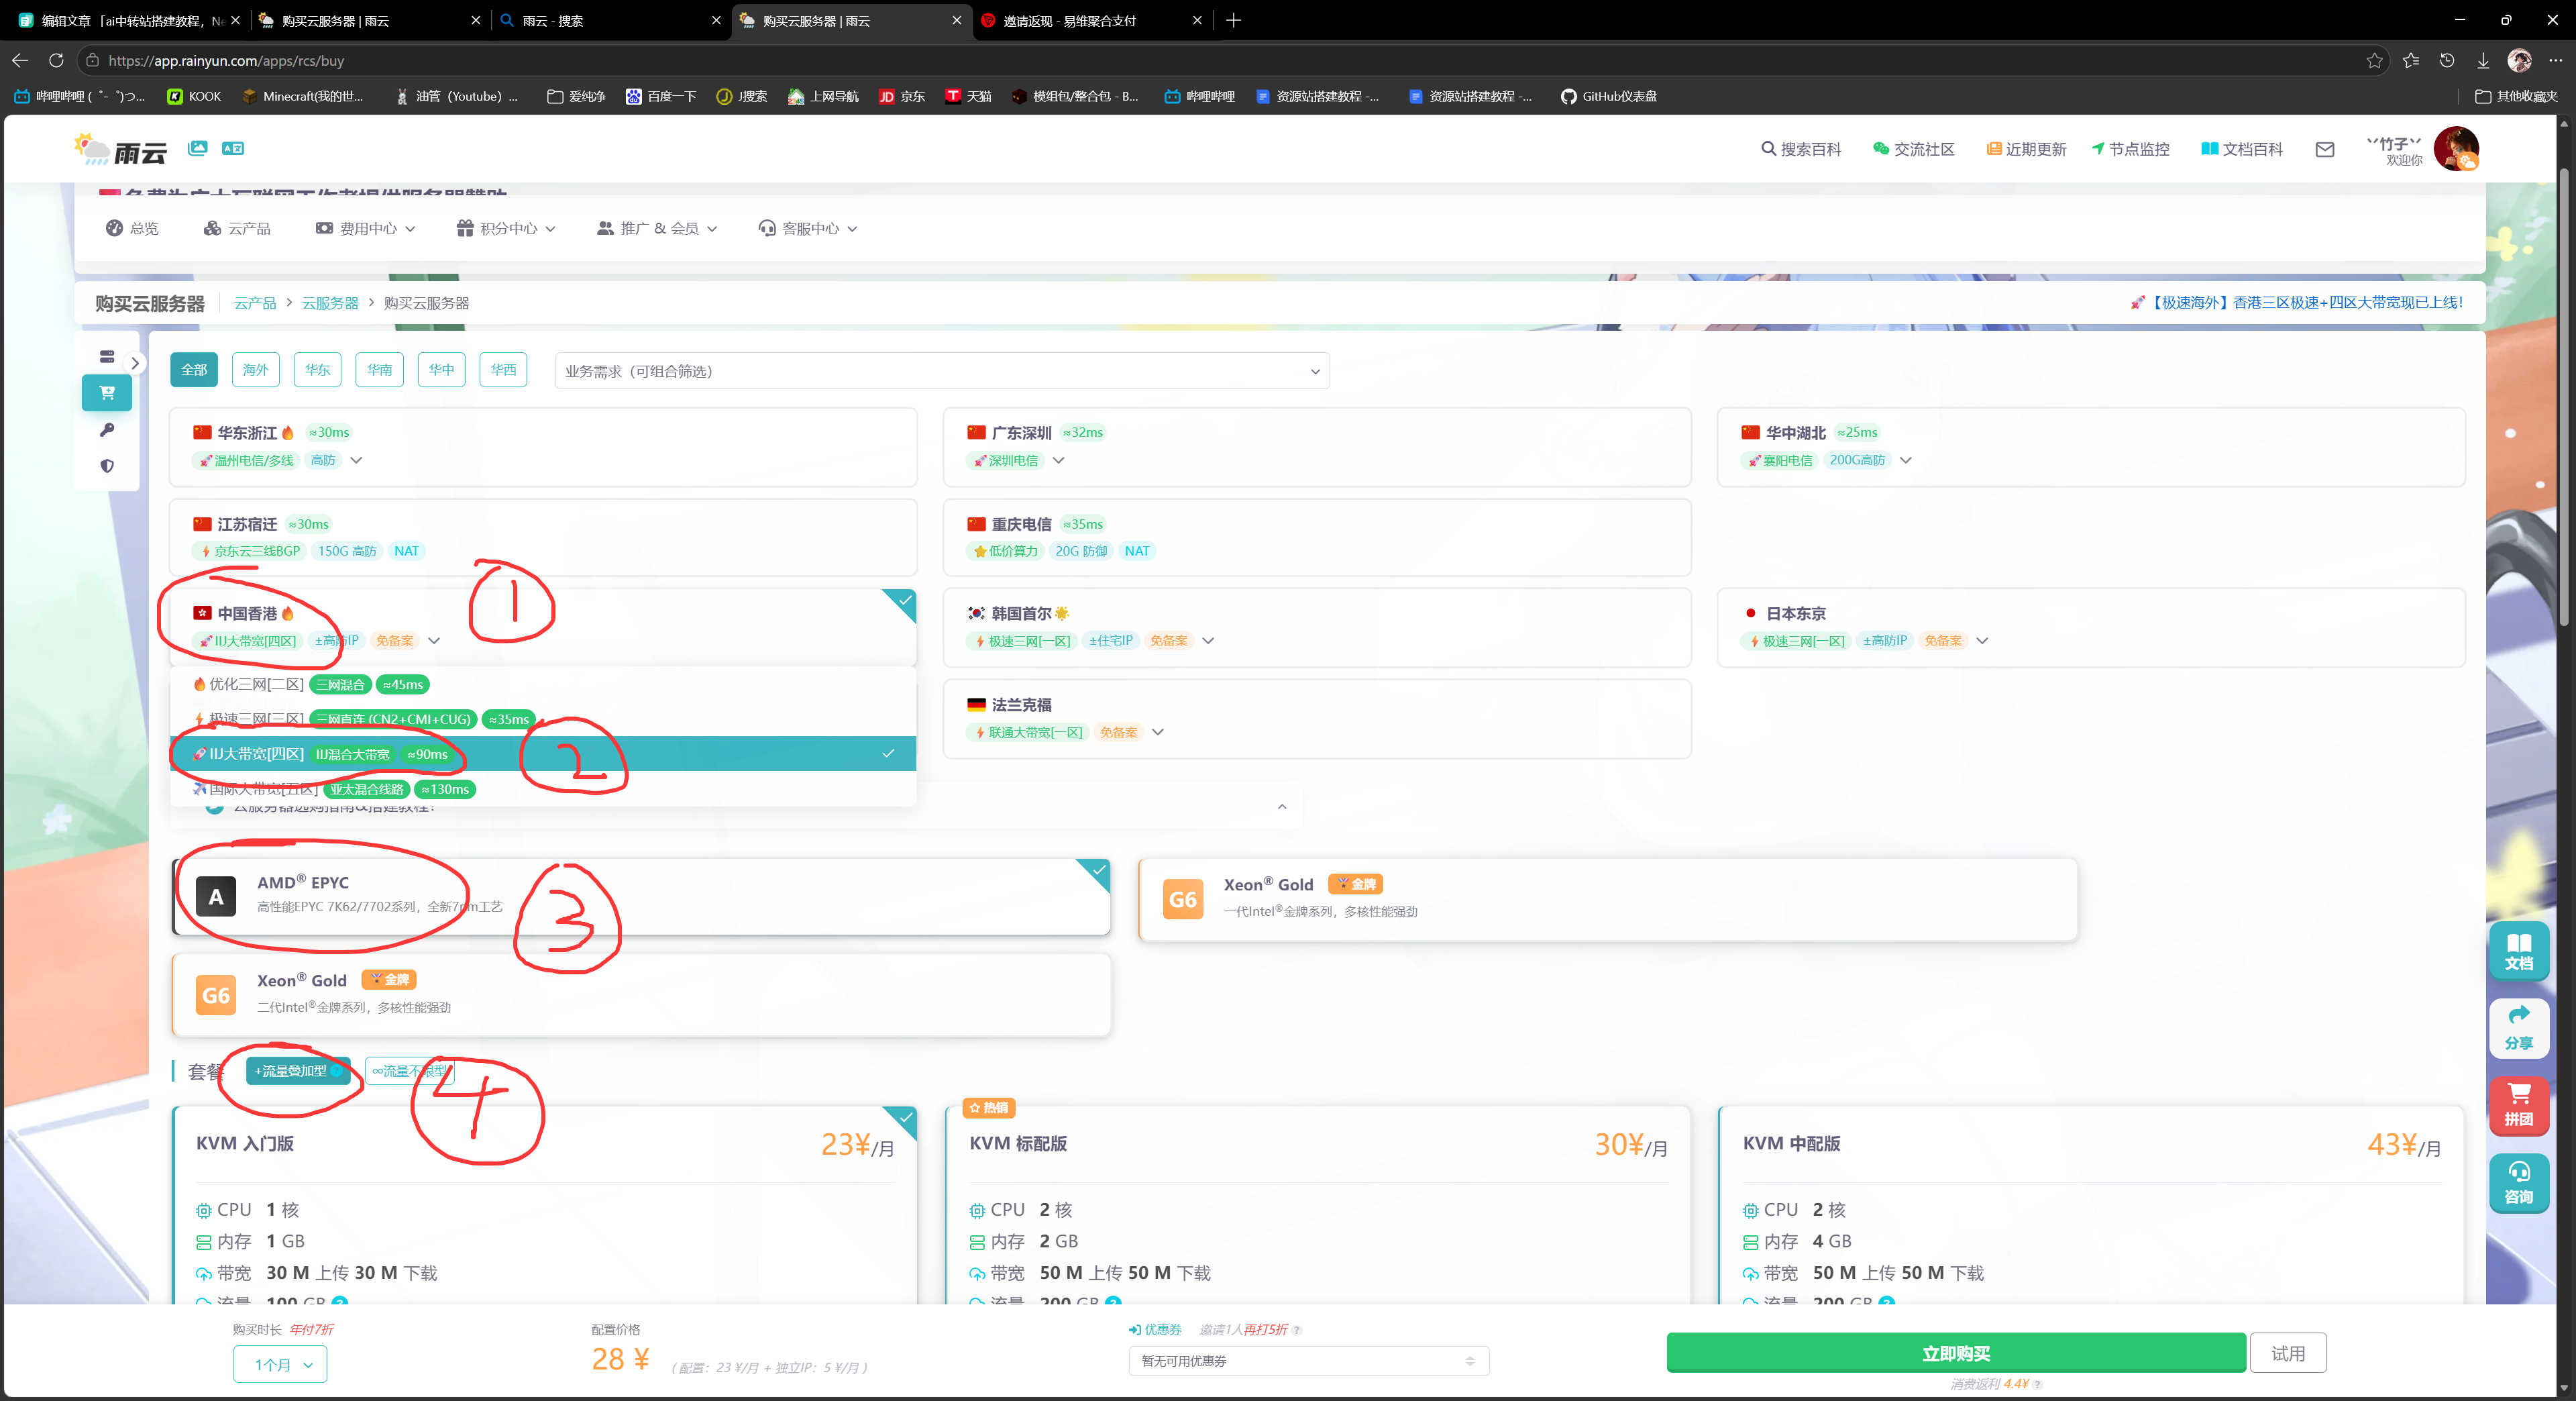Open the mail inbox icon

tap(2325, 149)
